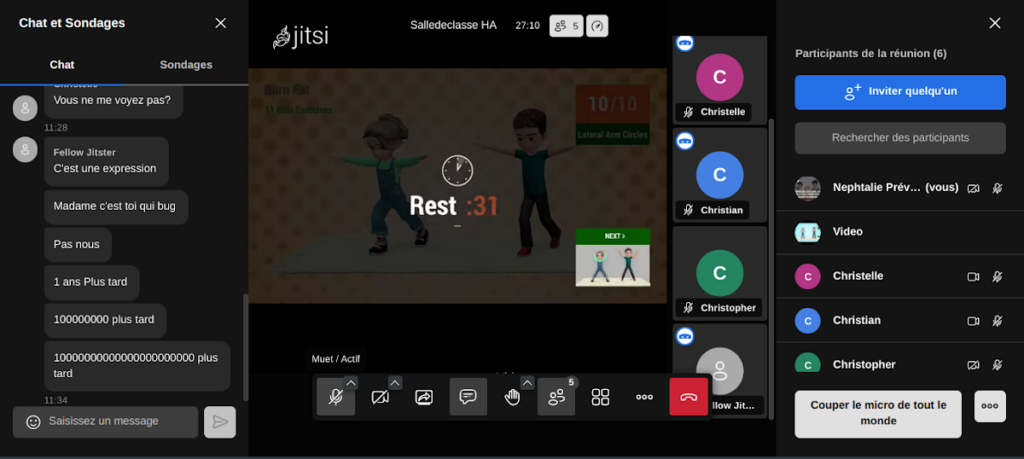Expand audio settings arrow beside microphone

point(351,383)
